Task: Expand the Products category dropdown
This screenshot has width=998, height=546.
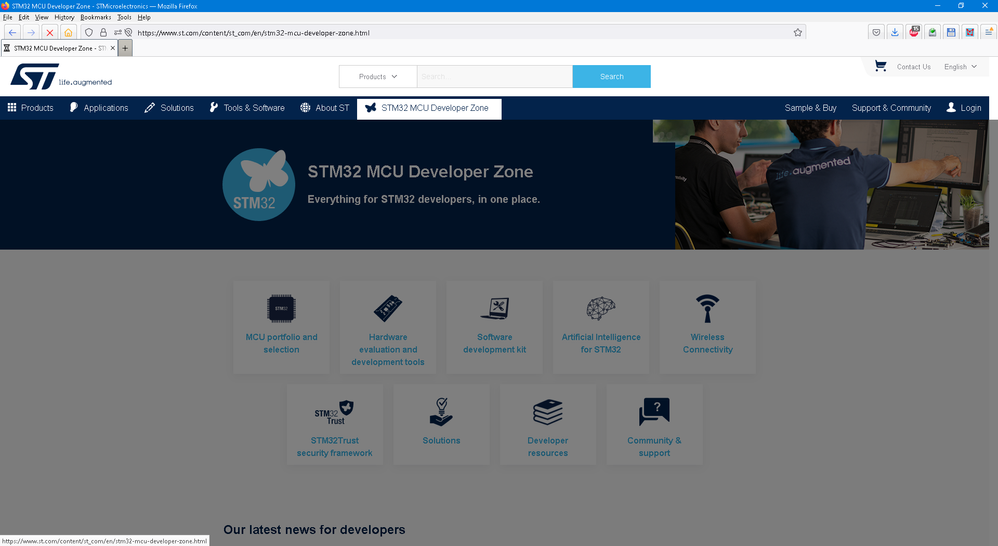Action: pyautogui.click(x=378, y=76)
